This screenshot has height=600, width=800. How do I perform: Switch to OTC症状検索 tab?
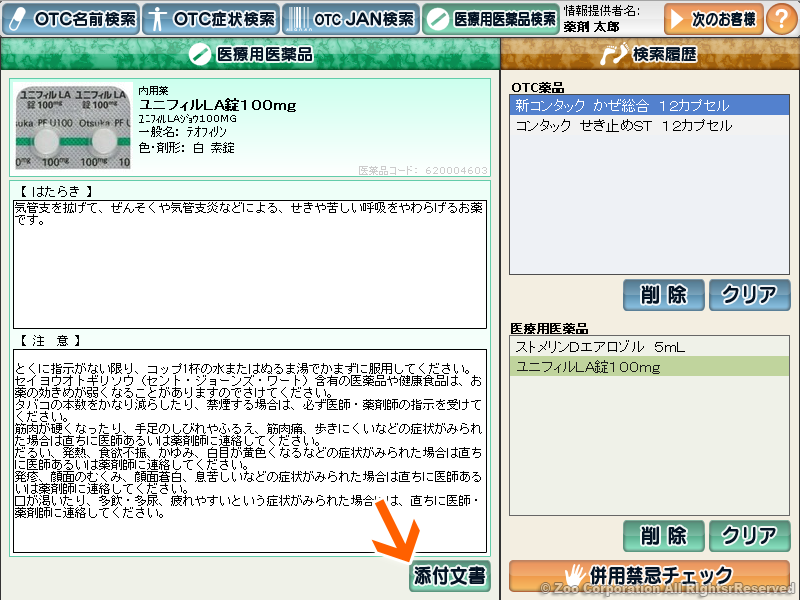click(x=211, y=19)
